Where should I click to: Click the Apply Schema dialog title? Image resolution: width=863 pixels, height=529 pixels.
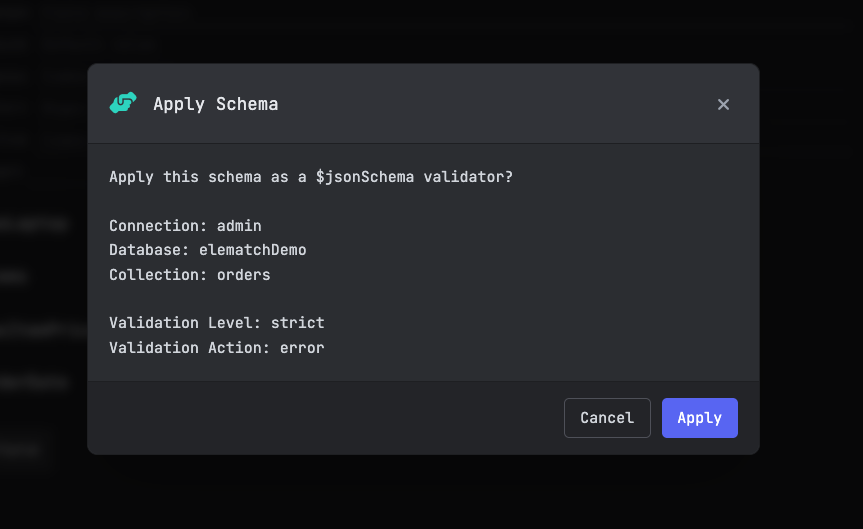coord(215,104)
